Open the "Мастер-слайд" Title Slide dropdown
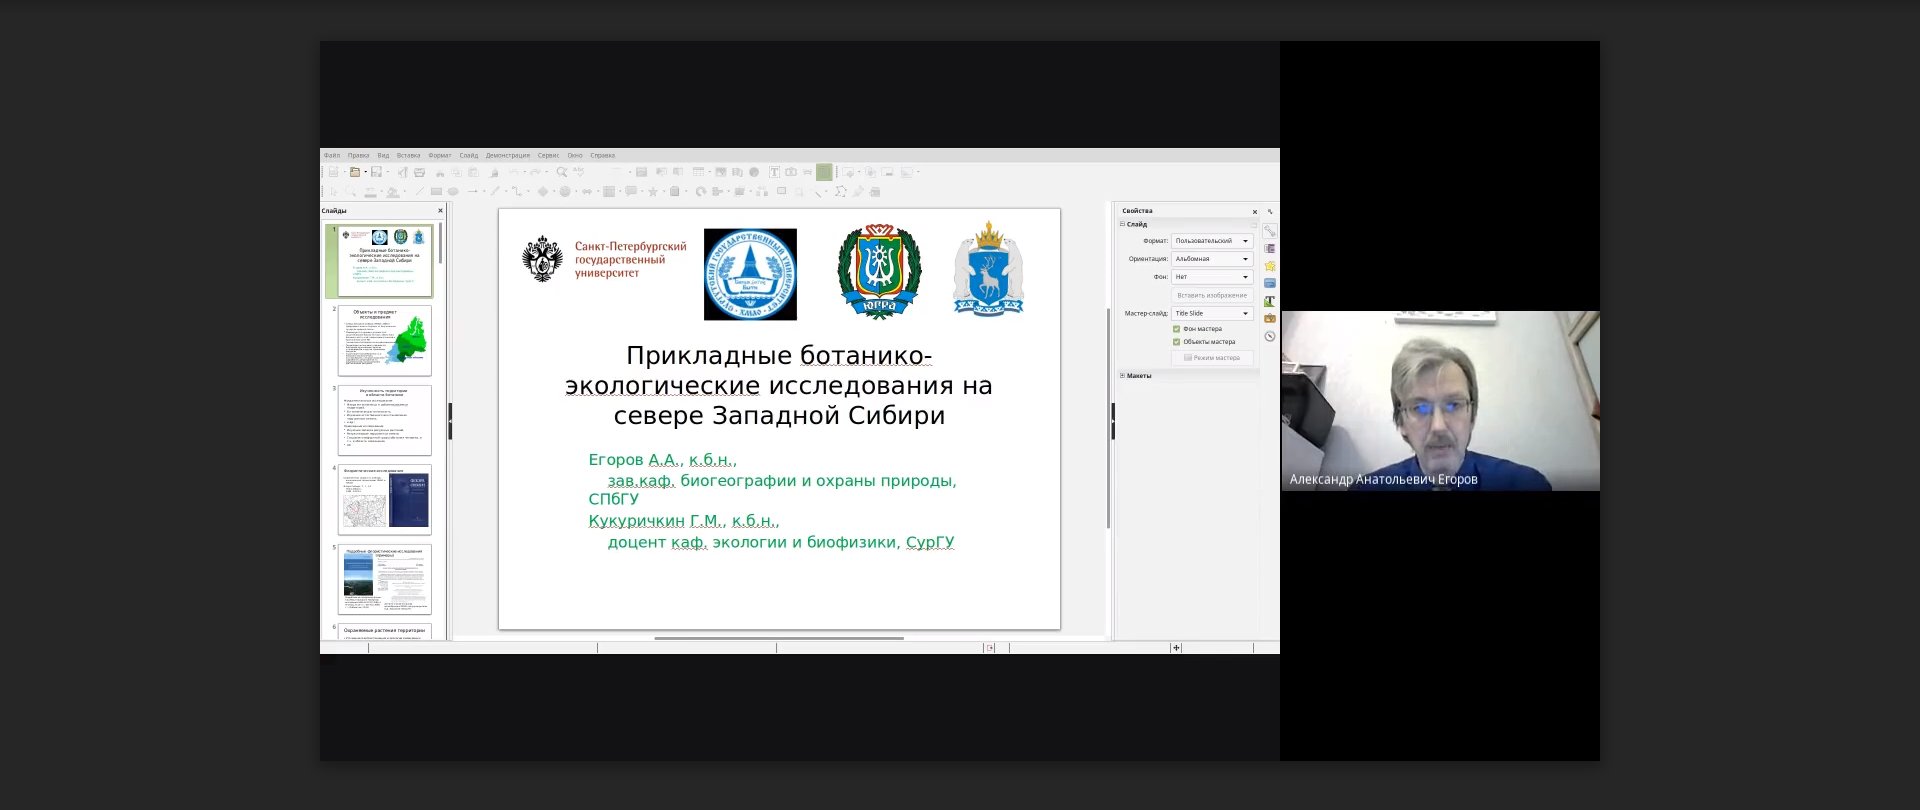The image size is (1920, 810). 1212,314
